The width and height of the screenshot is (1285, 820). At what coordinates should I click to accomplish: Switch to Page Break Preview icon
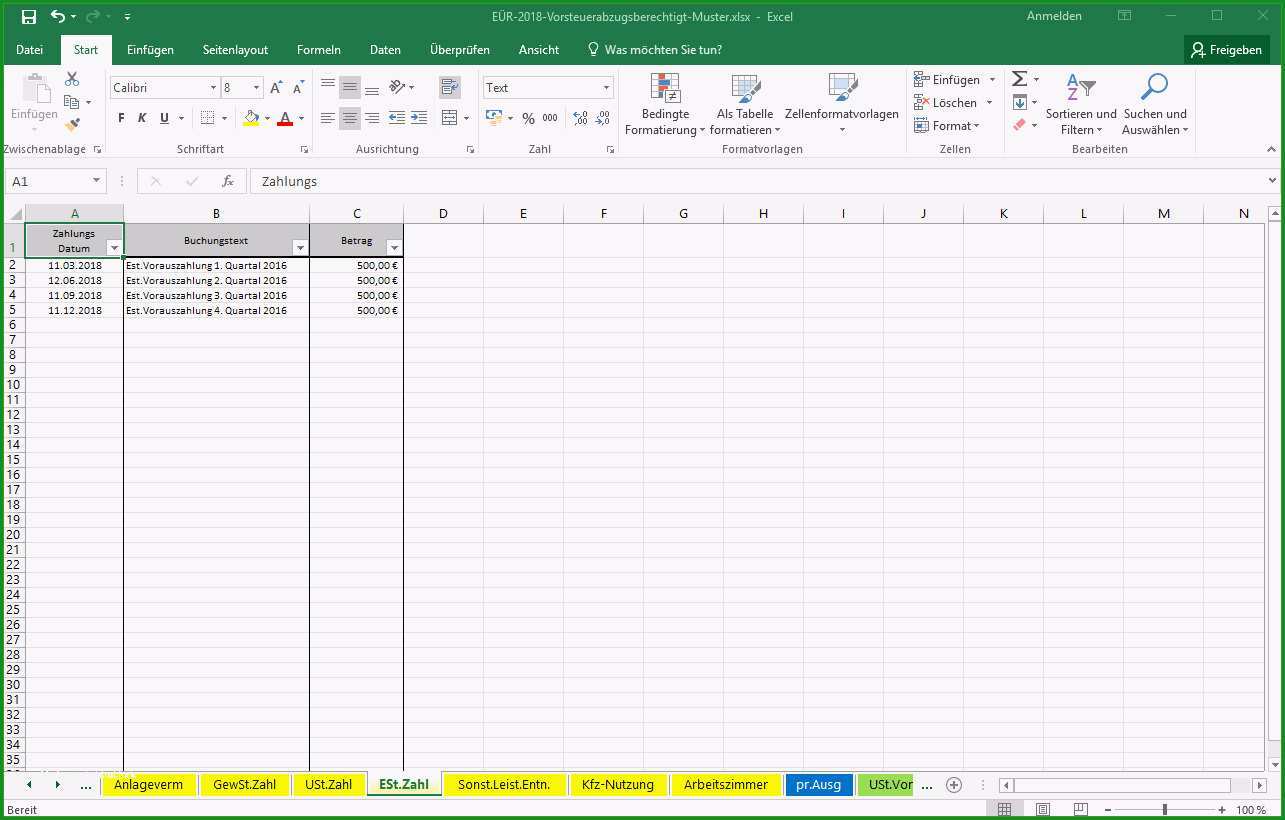[x=1080, y=809]
